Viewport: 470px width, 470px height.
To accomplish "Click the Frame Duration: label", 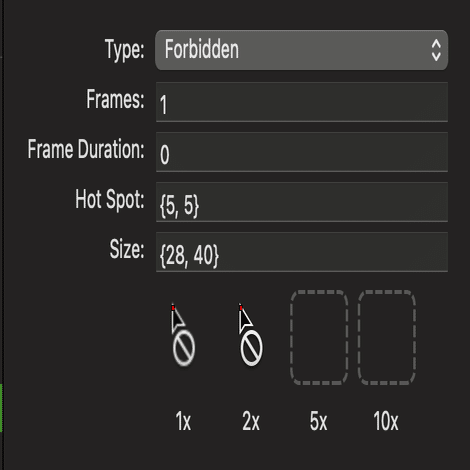I will pyautogui.click(x=86, y=149).
